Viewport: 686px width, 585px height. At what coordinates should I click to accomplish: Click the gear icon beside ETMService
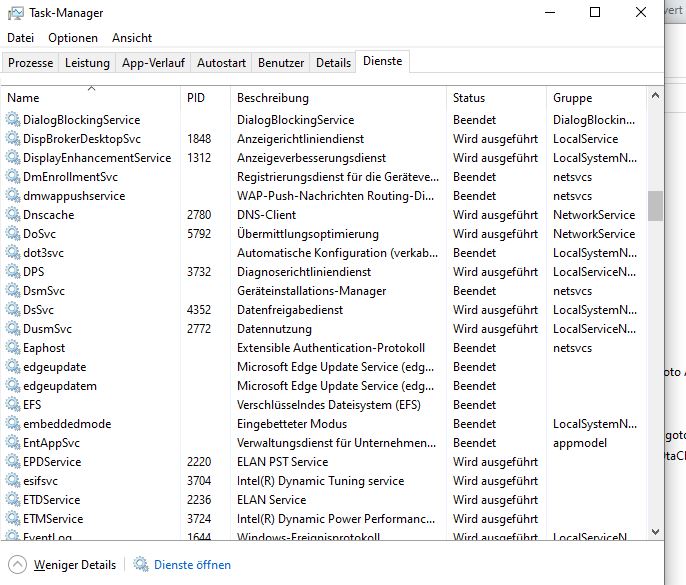pos(13,518)
